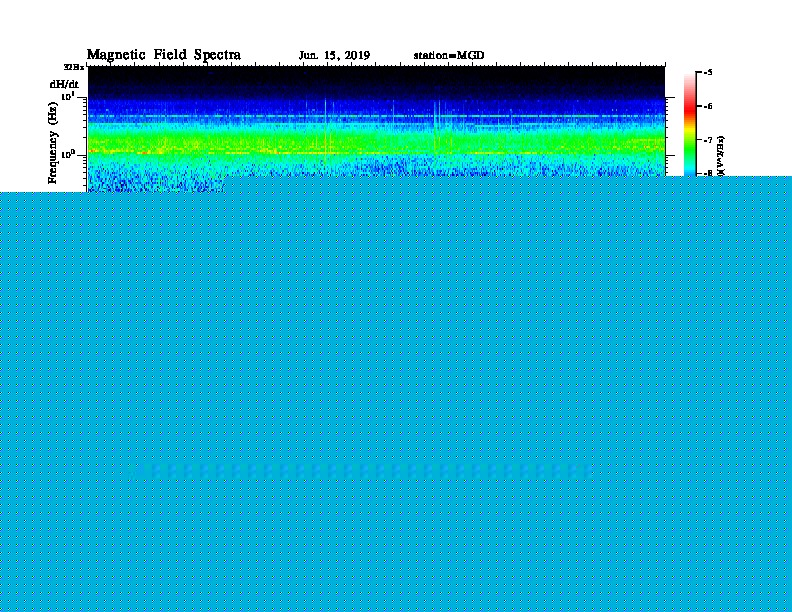Click the "station=MGD" label
Screen dimensions: 792x612
pos(449,56)
